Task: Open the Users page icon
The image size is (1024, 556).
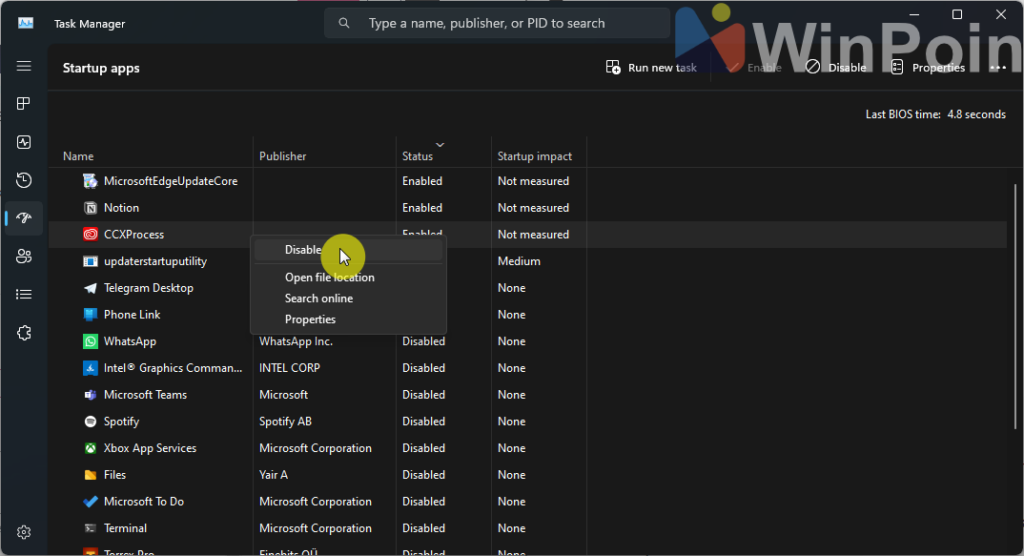Action: click(24, 256)
